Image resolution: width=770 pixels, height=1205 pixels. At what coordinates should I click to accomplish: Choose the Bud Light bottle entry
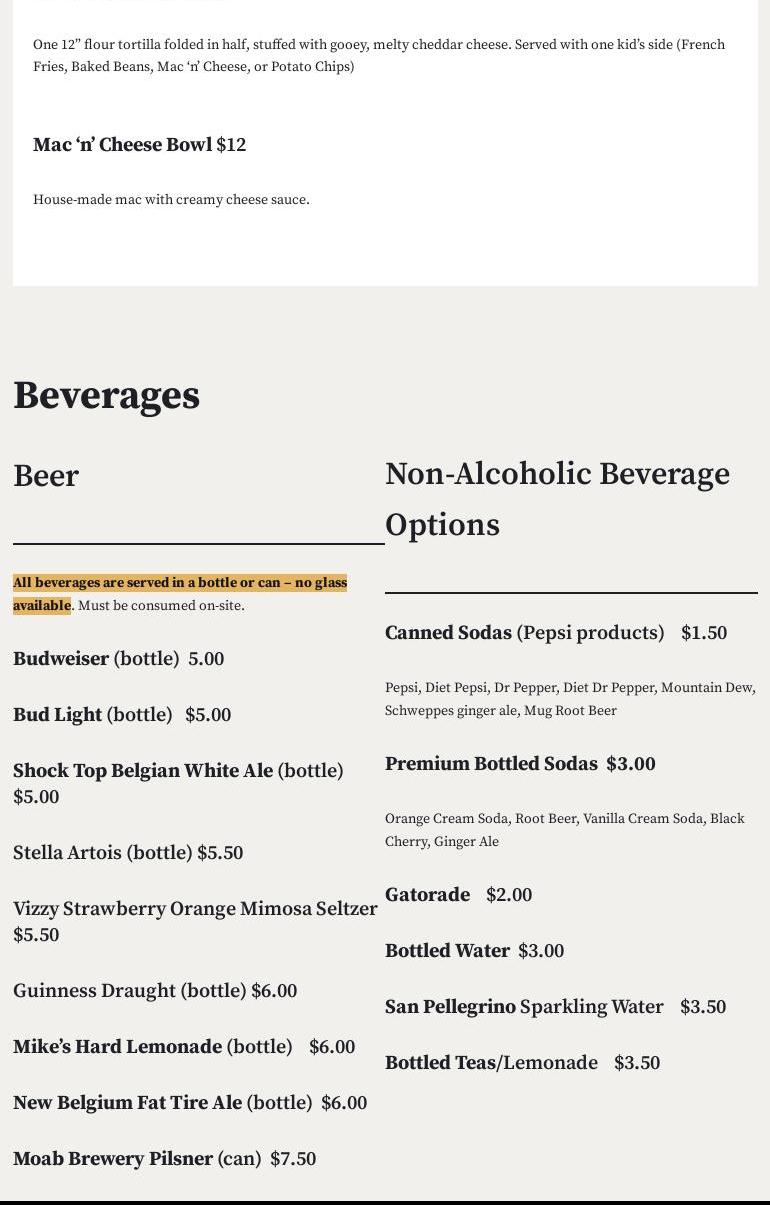(122, 715)
